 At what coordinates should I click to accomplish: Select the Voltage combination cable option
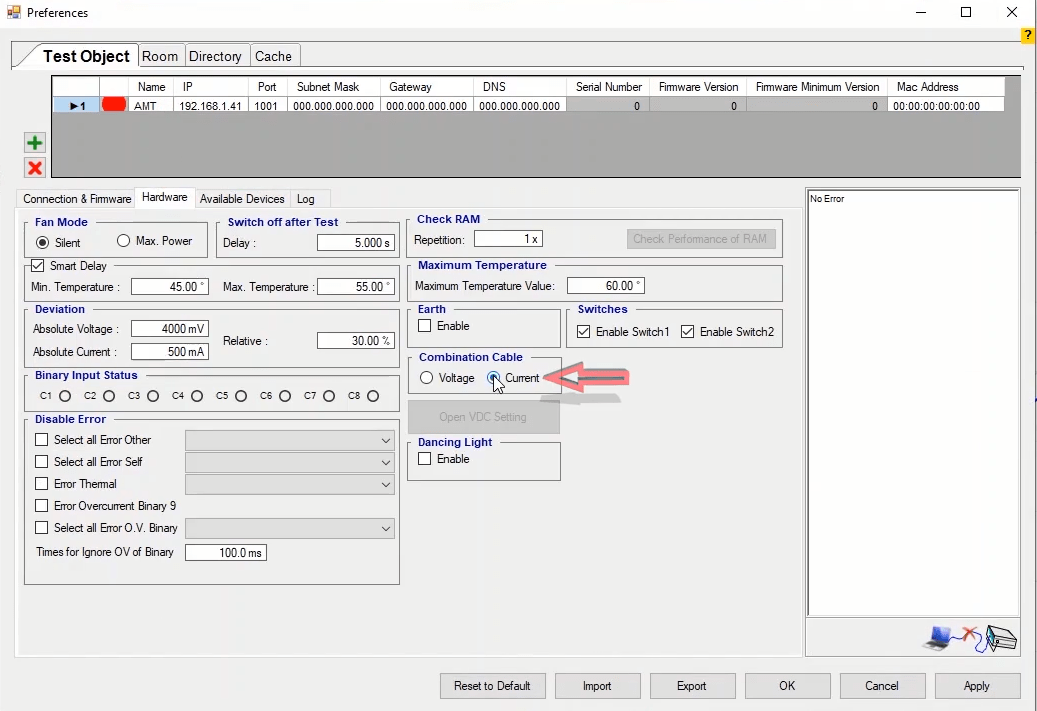pos(427,378)
